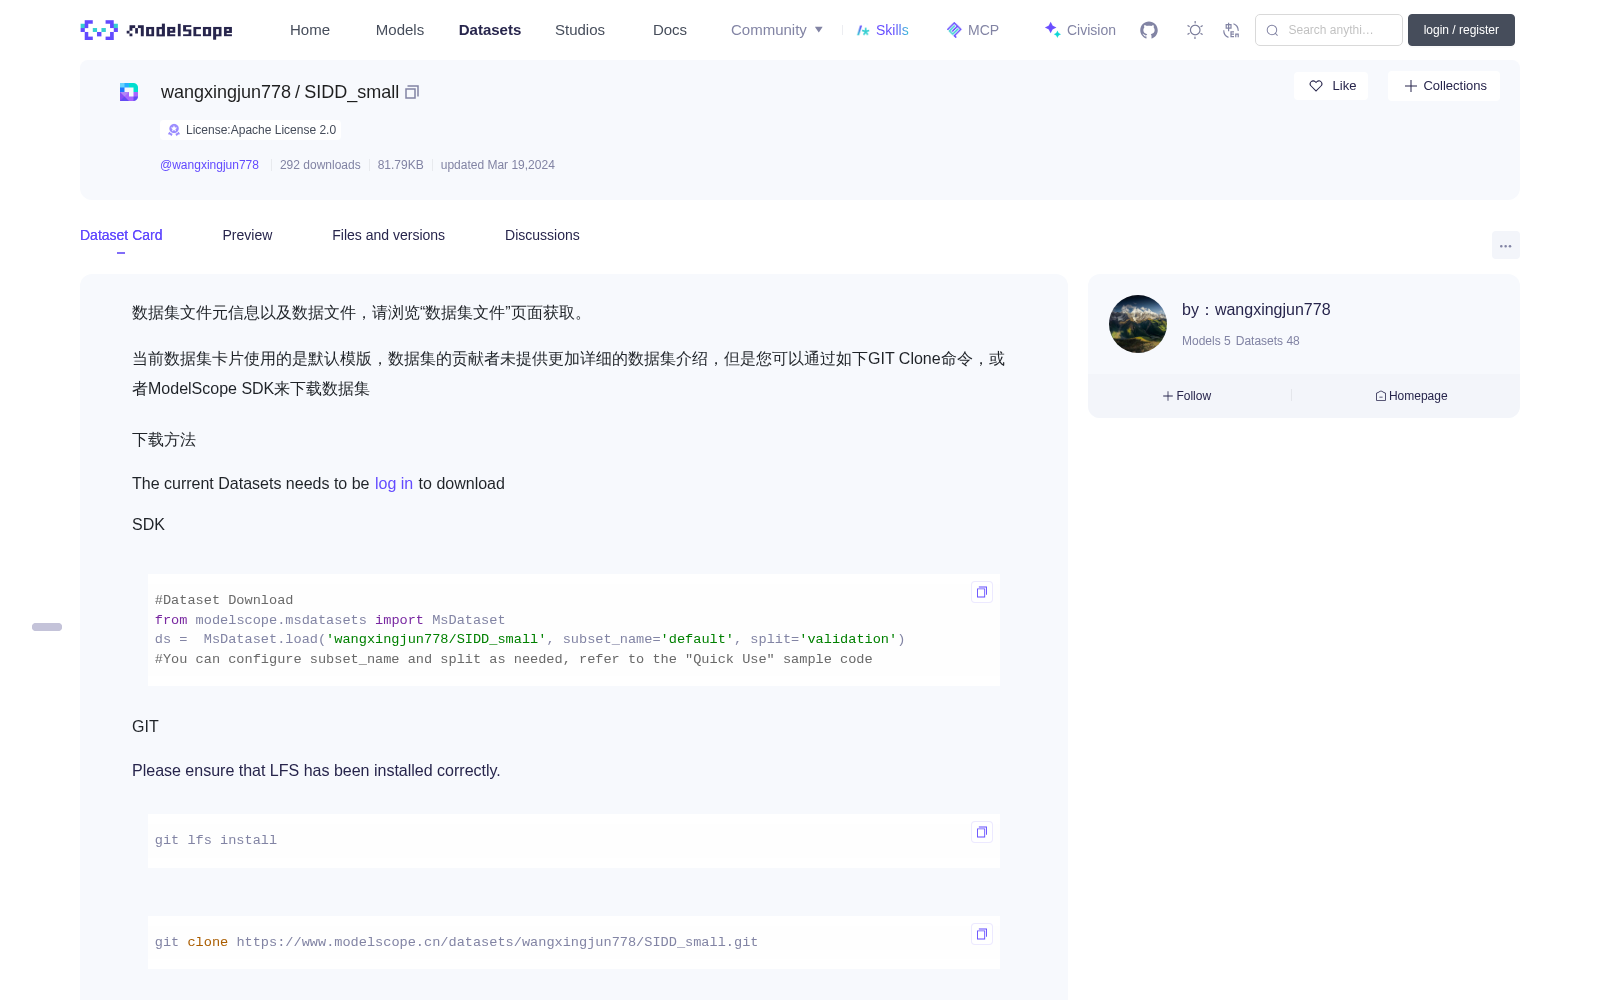Image resolution: width=1600 pixels, height=1000 pixels.
Task: Open the Datasets section
Action: pos(490,30)
